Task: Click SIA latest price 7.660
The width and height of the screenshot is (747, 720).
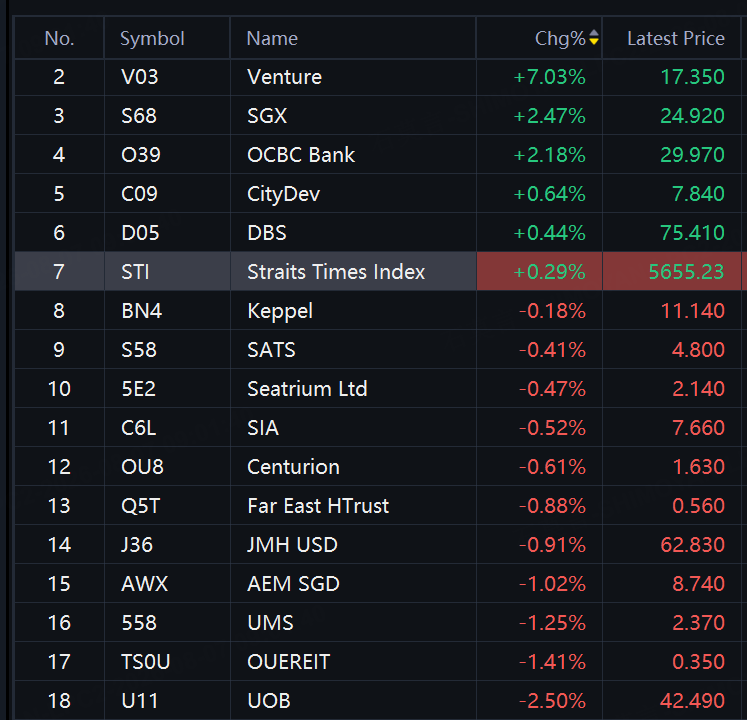Action: tap(698, 428)
